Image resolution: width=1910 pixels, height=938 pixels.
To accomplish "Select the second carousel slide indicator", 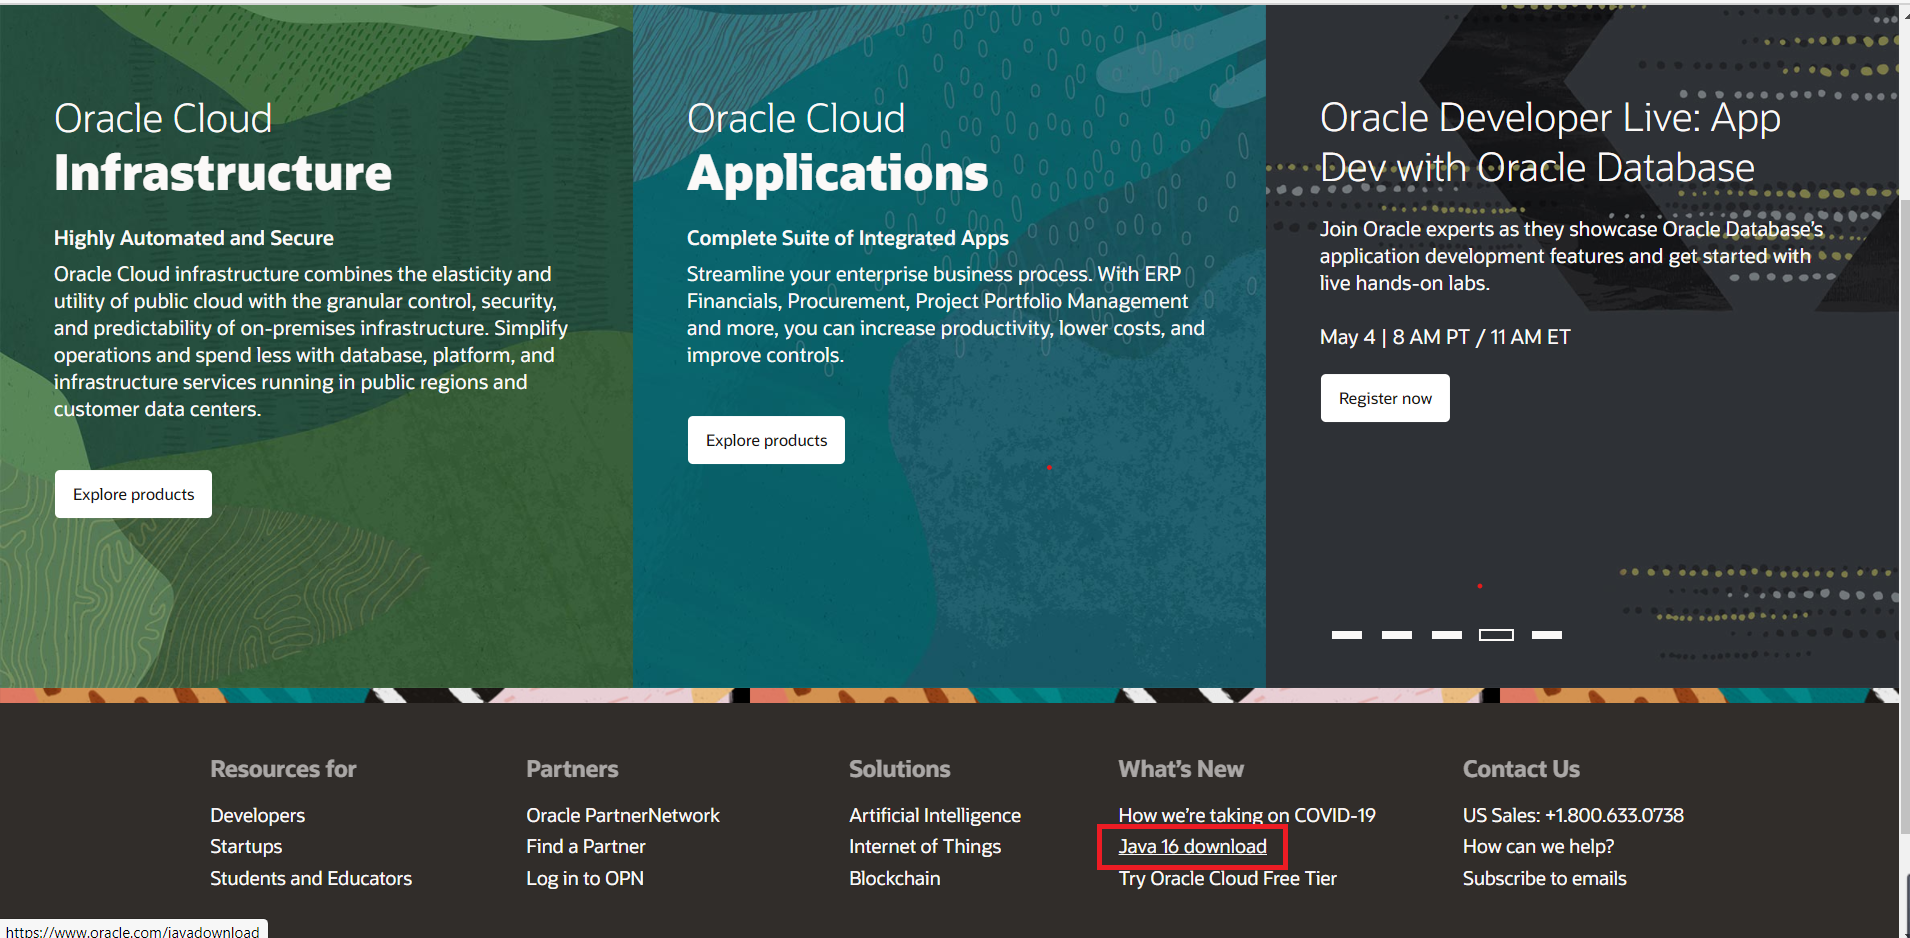I will (1397, 635).
